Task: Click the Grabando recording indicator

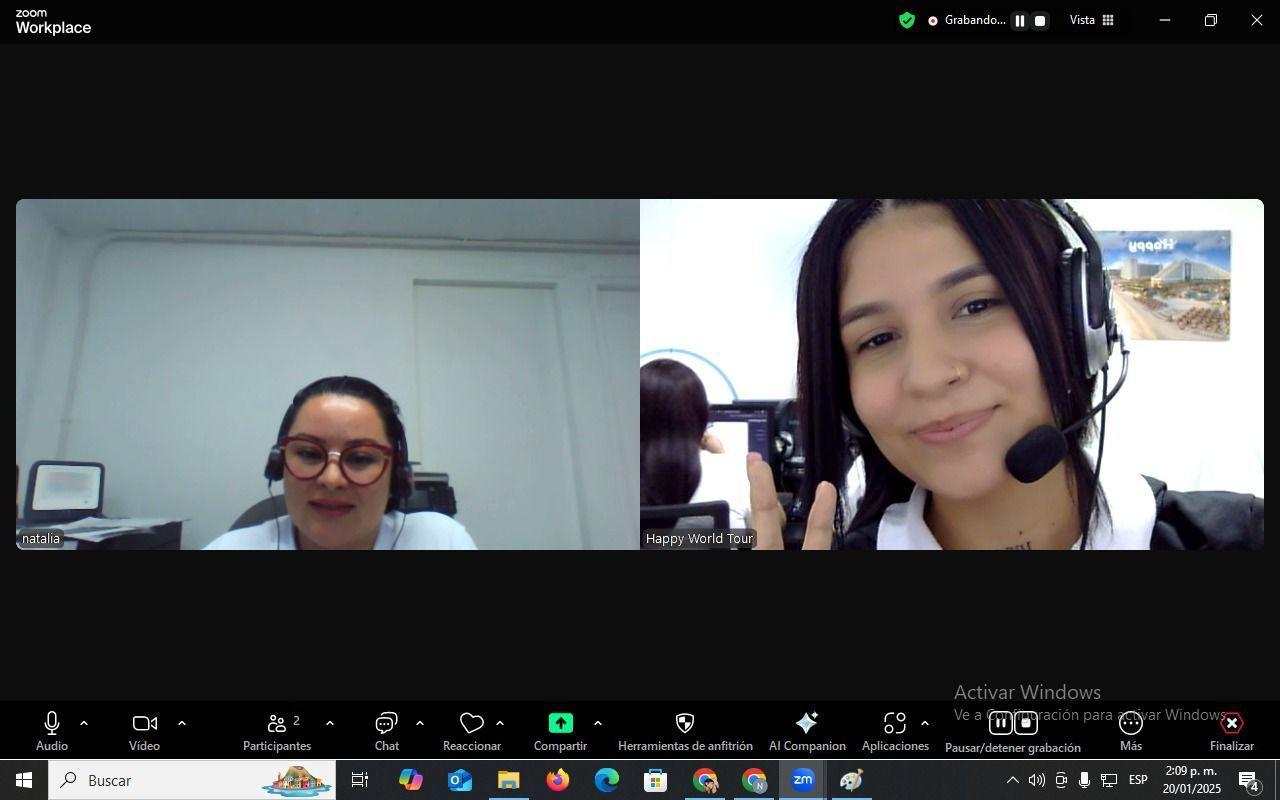Action: coord(966,20)
